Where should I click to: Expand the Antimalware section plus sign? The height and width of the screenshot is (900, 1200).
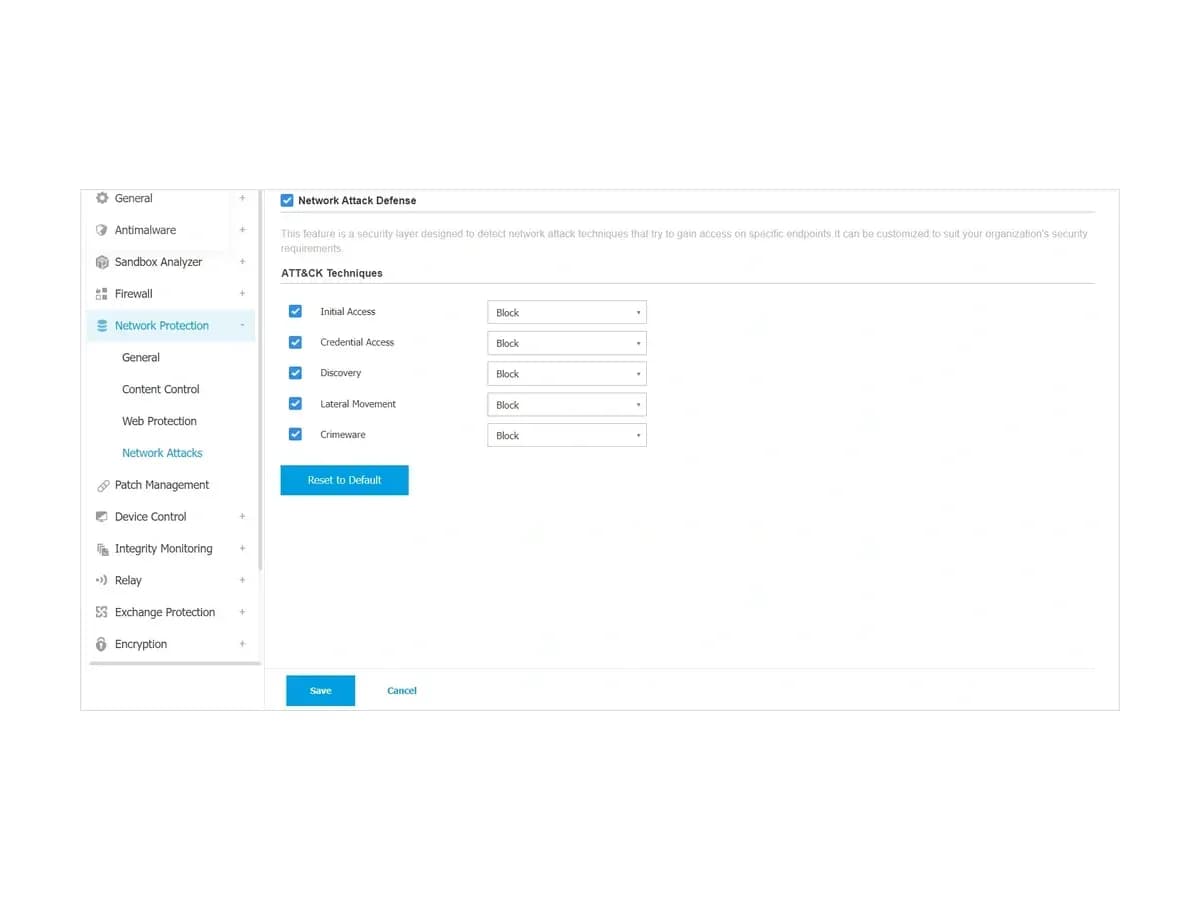click(x=242, y=230)
